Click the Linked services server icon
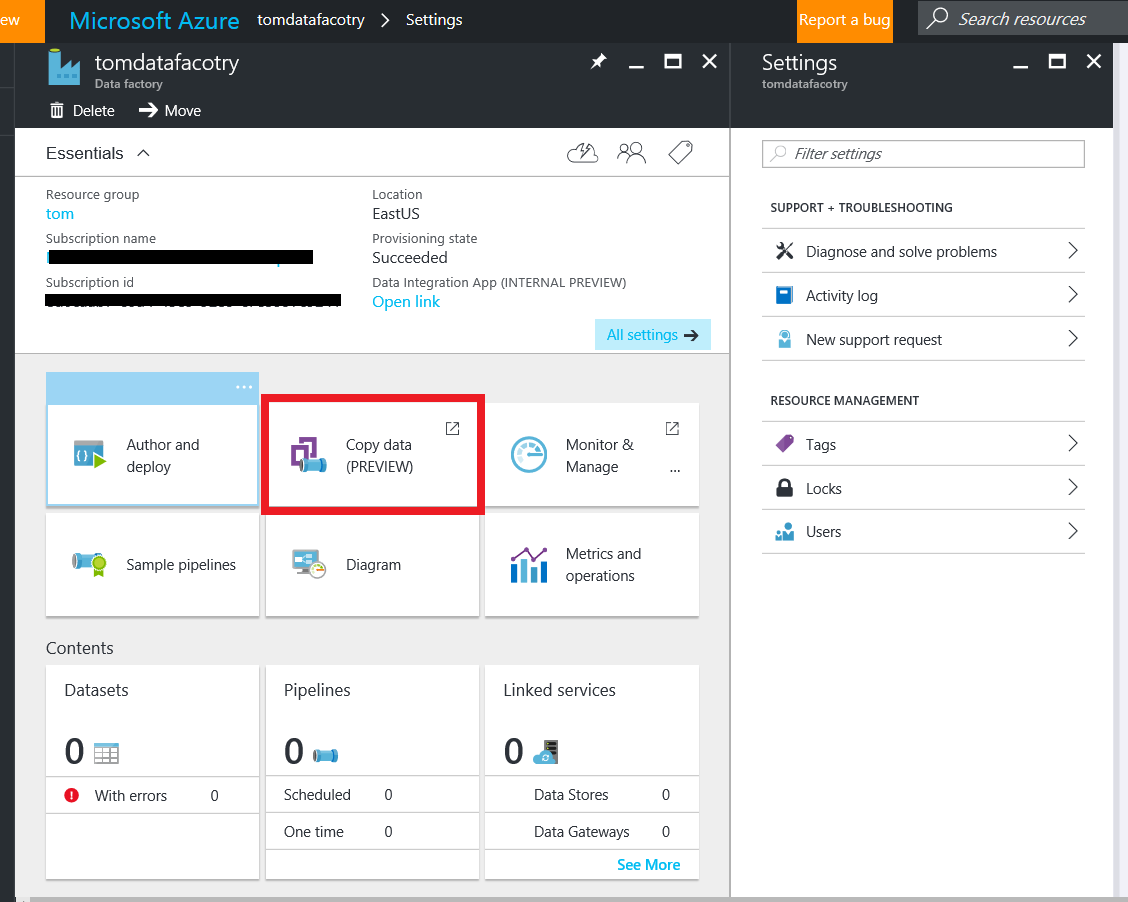The height and width of the screenshot is (902, 1128). (546, 752)
